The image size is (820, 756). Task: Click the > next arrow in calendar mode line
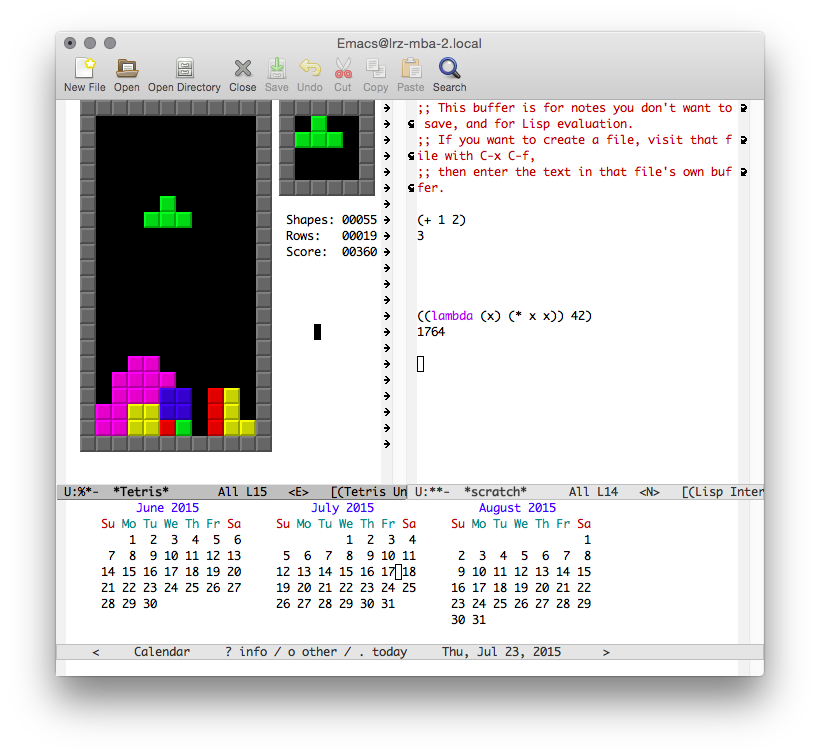click(x=606, y=652)
